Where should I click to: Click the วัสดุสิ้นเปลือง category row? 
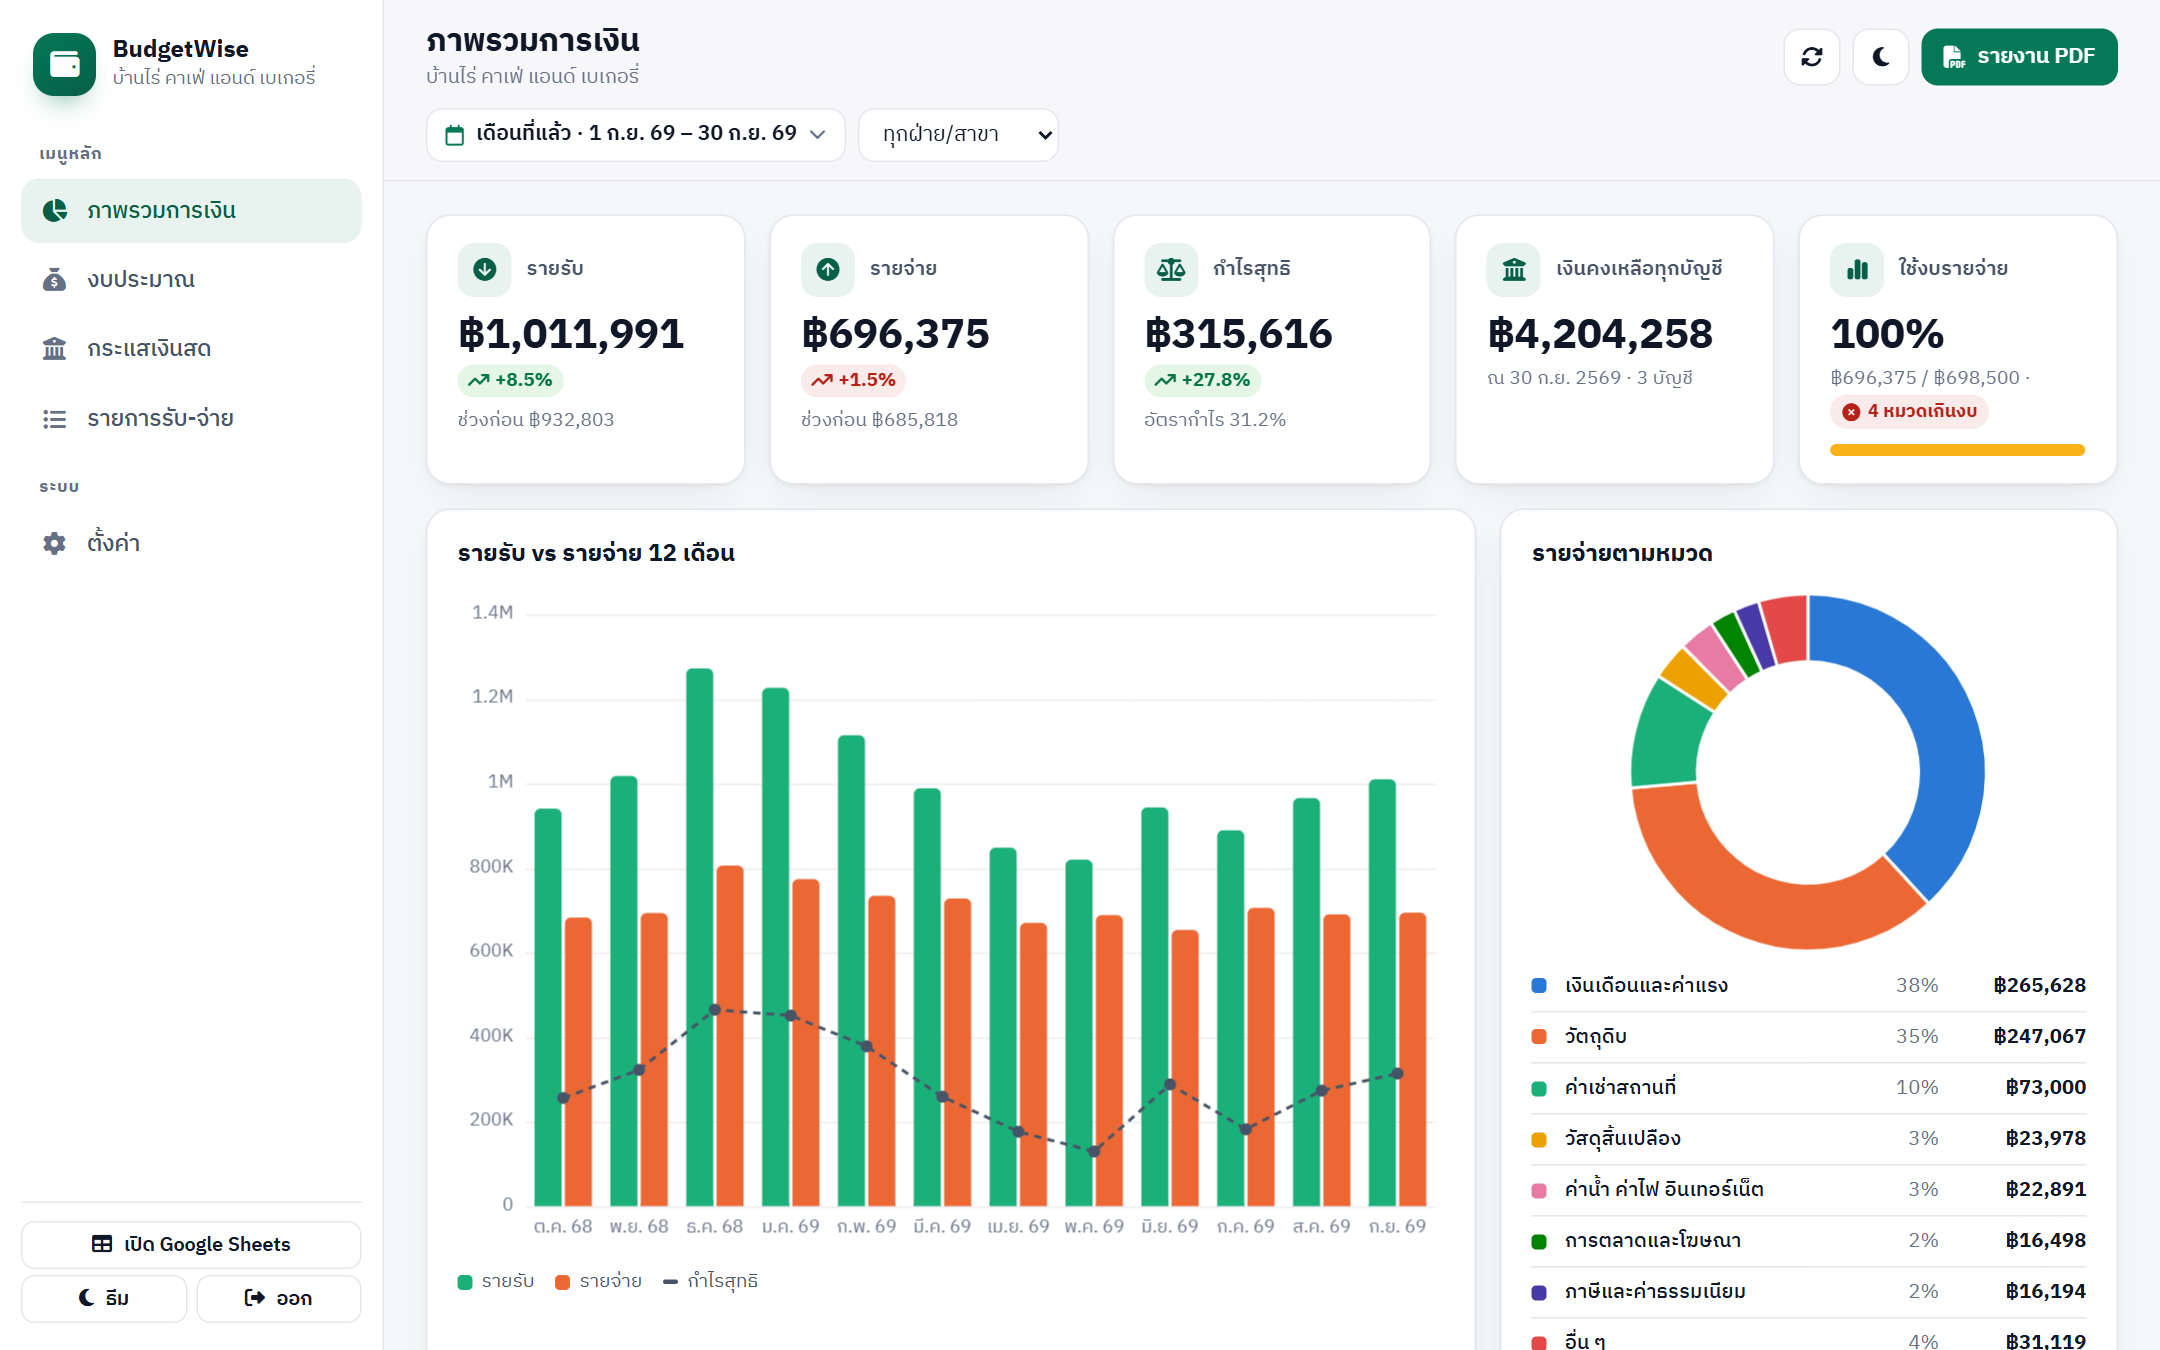1808,1138
